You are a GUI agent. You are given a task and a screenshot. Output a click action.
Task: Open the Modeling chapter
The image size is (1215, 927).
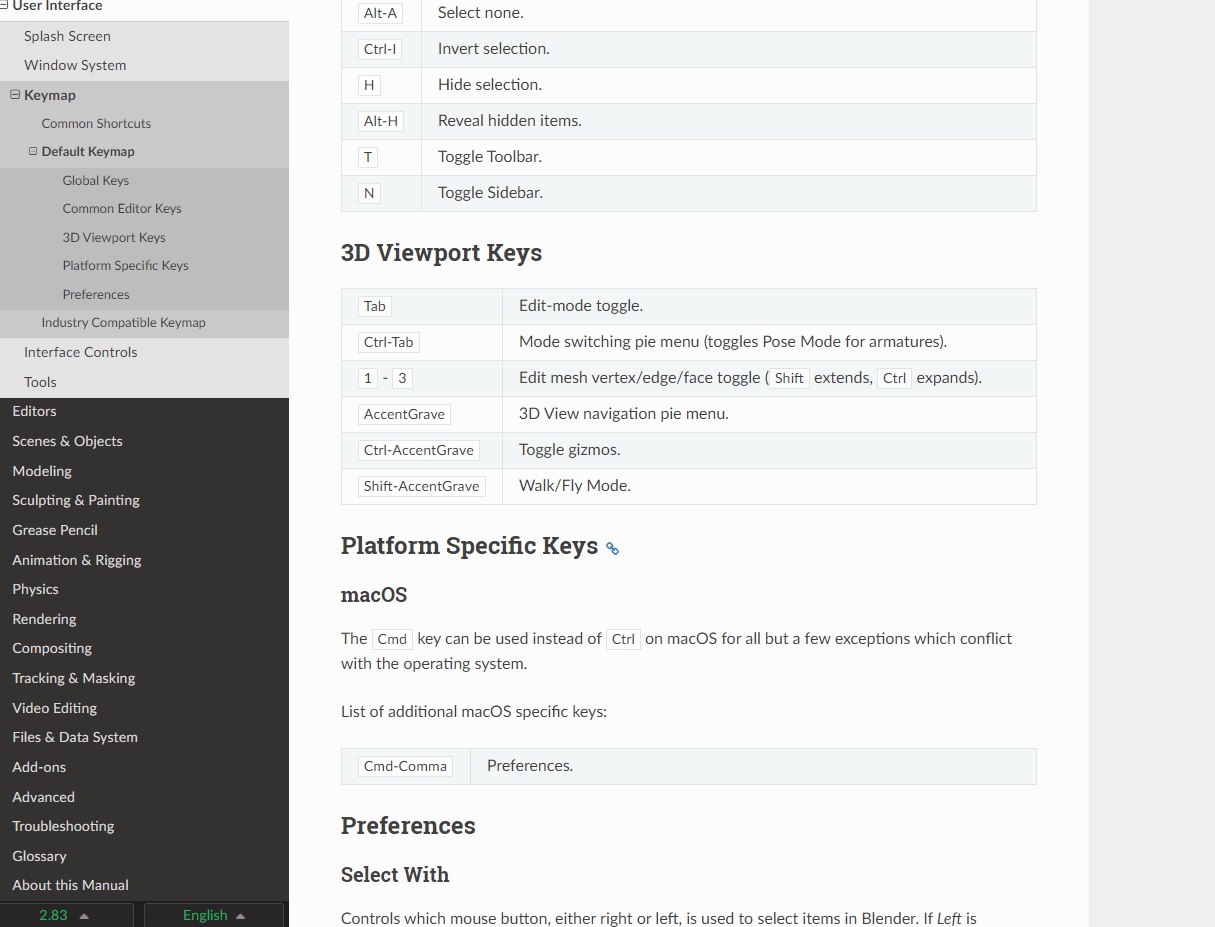[x=42, y=471]
